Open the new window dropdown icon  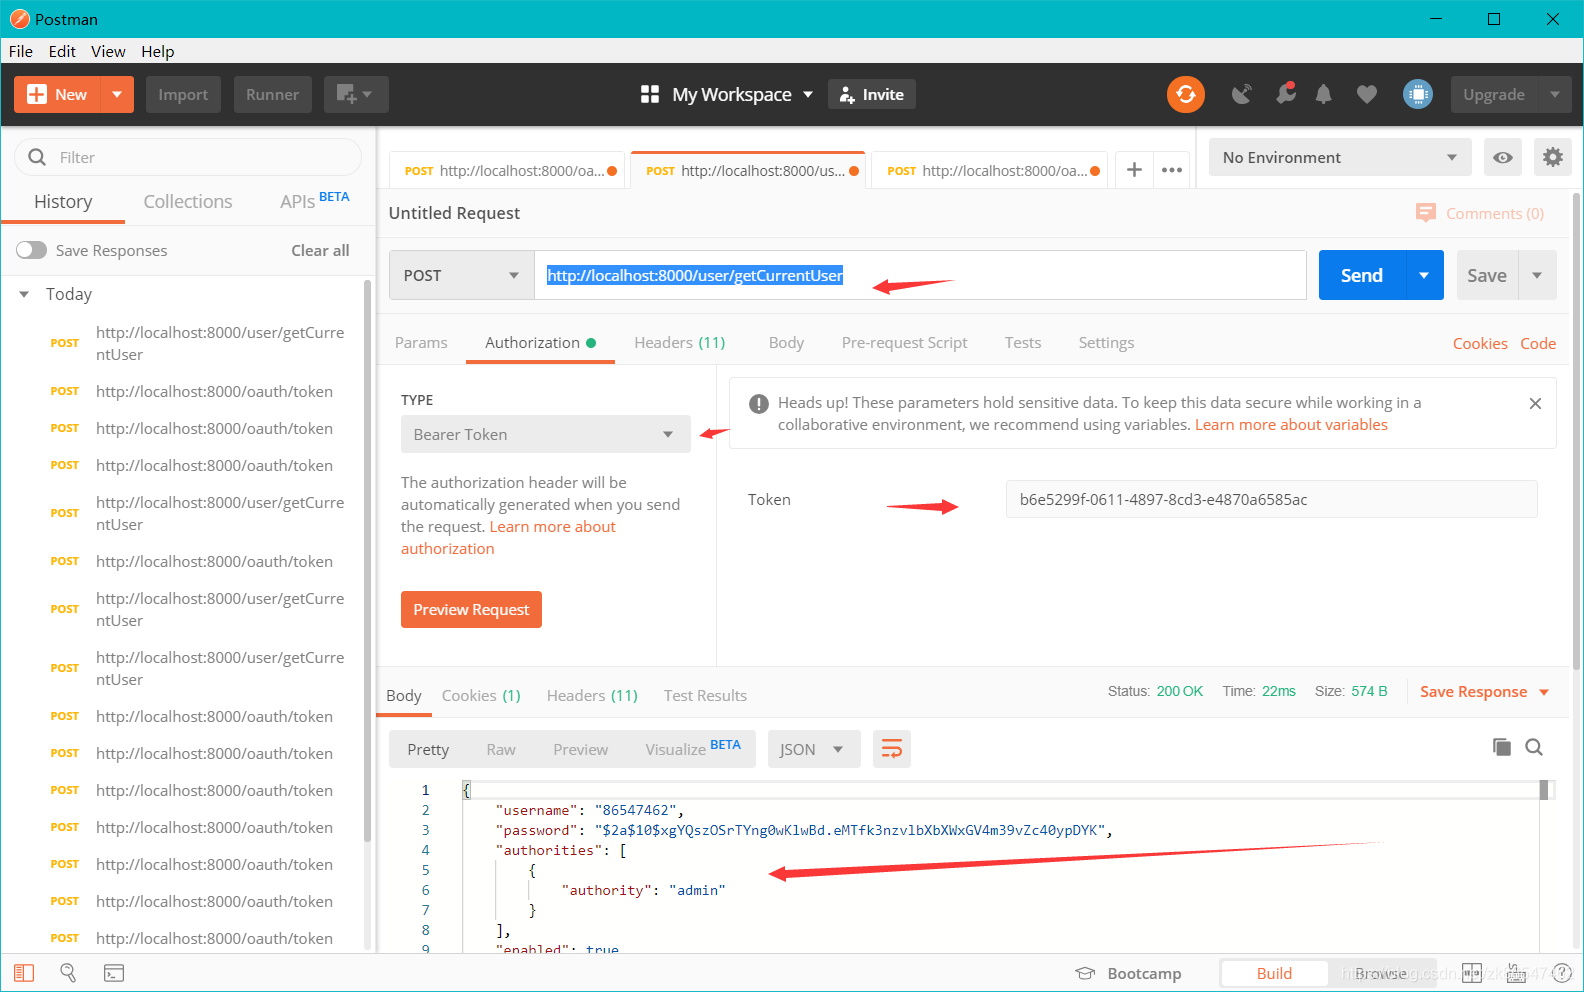[355, 94]
